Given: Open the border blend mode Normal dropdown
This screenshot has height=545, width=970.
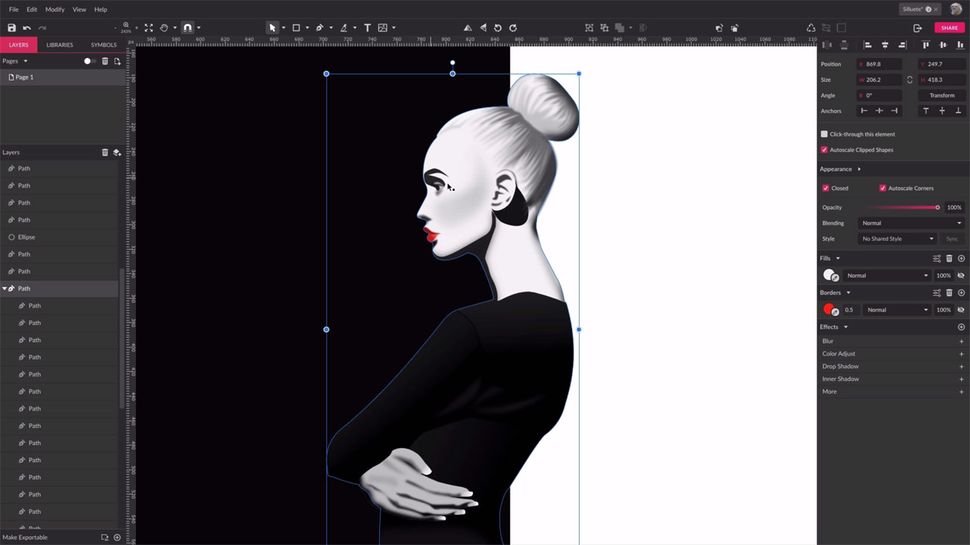Looking at the screenshot, I should click(x=896, y=310).
